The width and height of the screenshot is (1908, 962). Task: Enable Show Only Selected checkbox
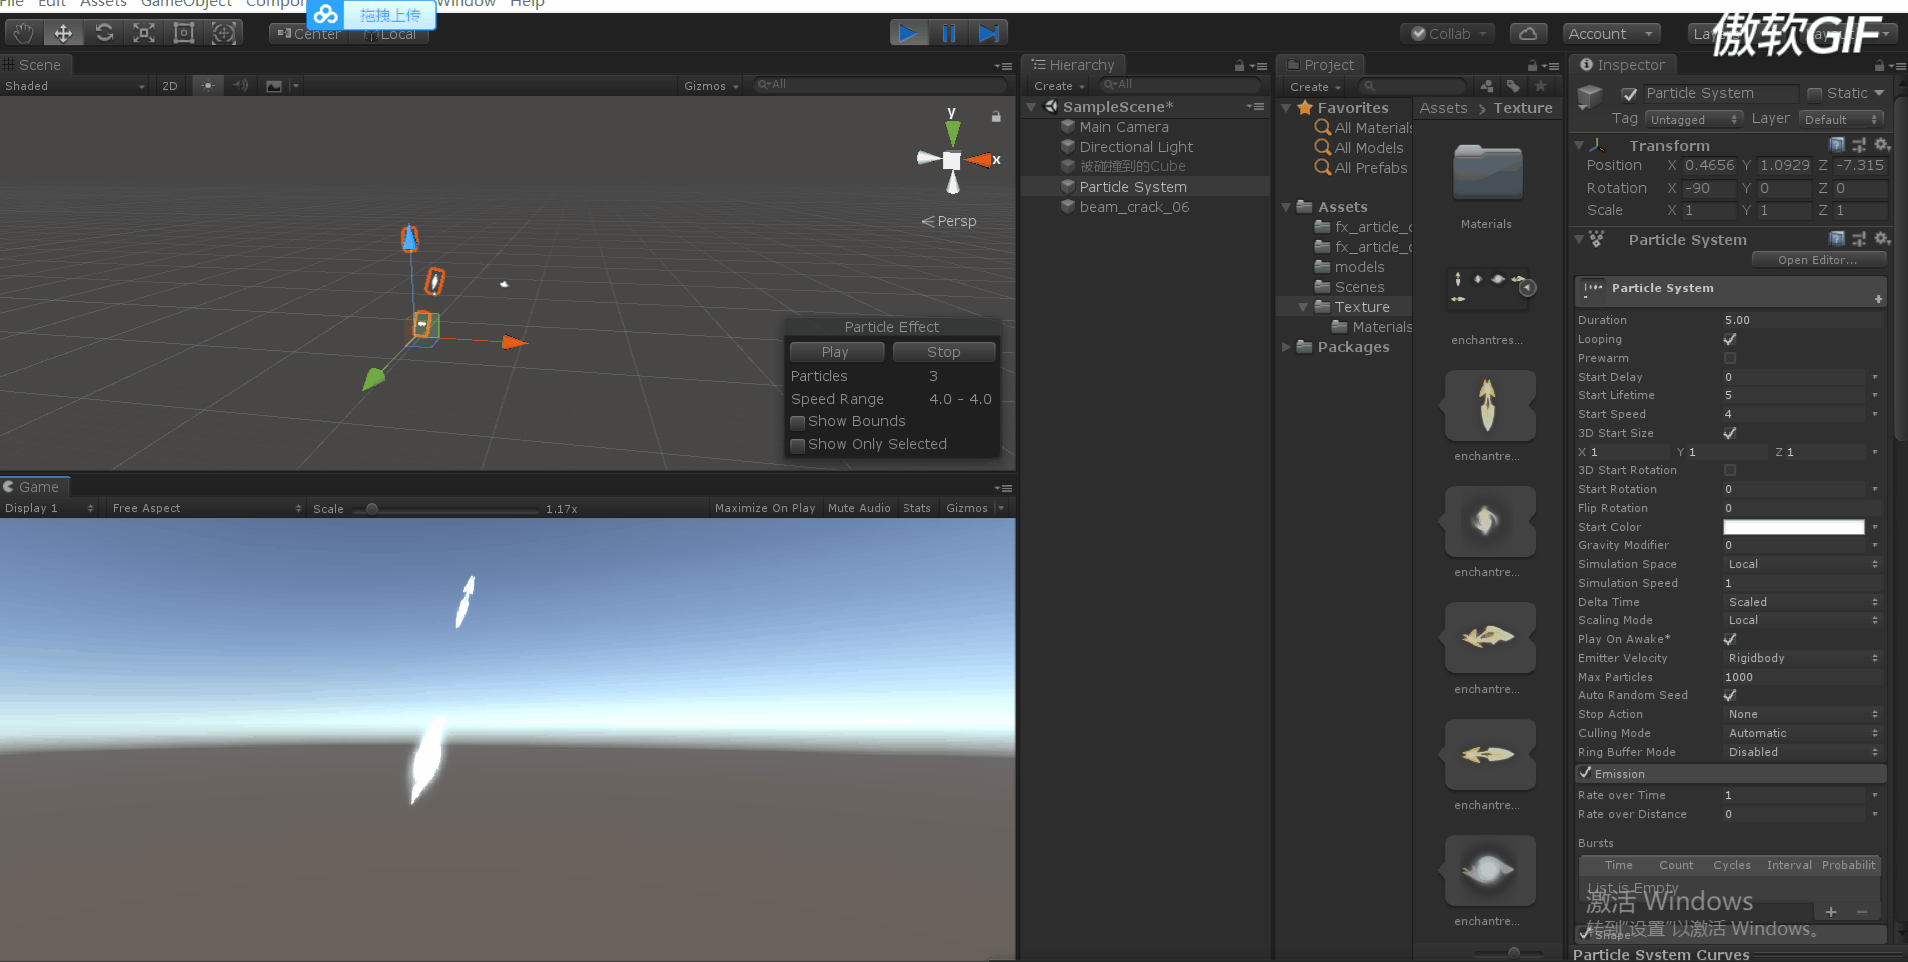798,445
